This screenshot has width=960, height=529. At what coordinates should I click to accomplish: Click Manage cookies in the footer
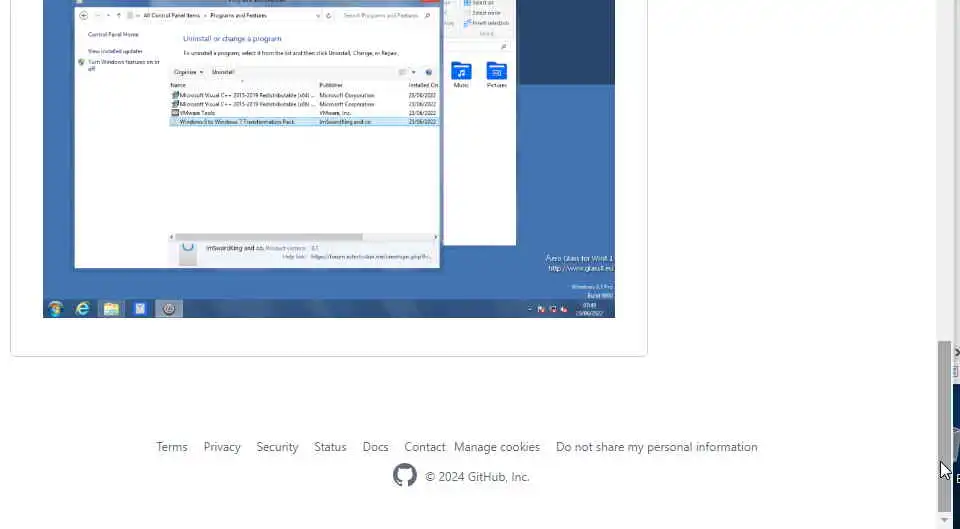point(497,447)
